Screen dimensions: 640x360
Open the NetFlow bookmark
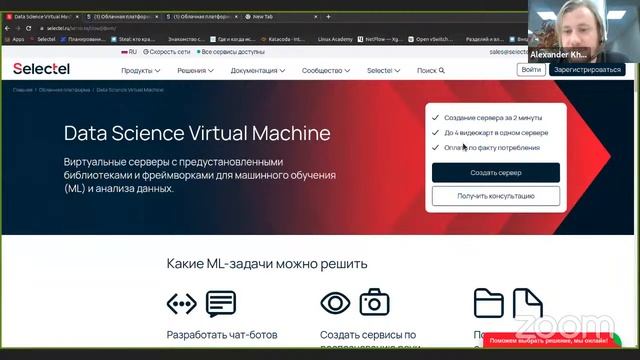click(x=380, y=39)
